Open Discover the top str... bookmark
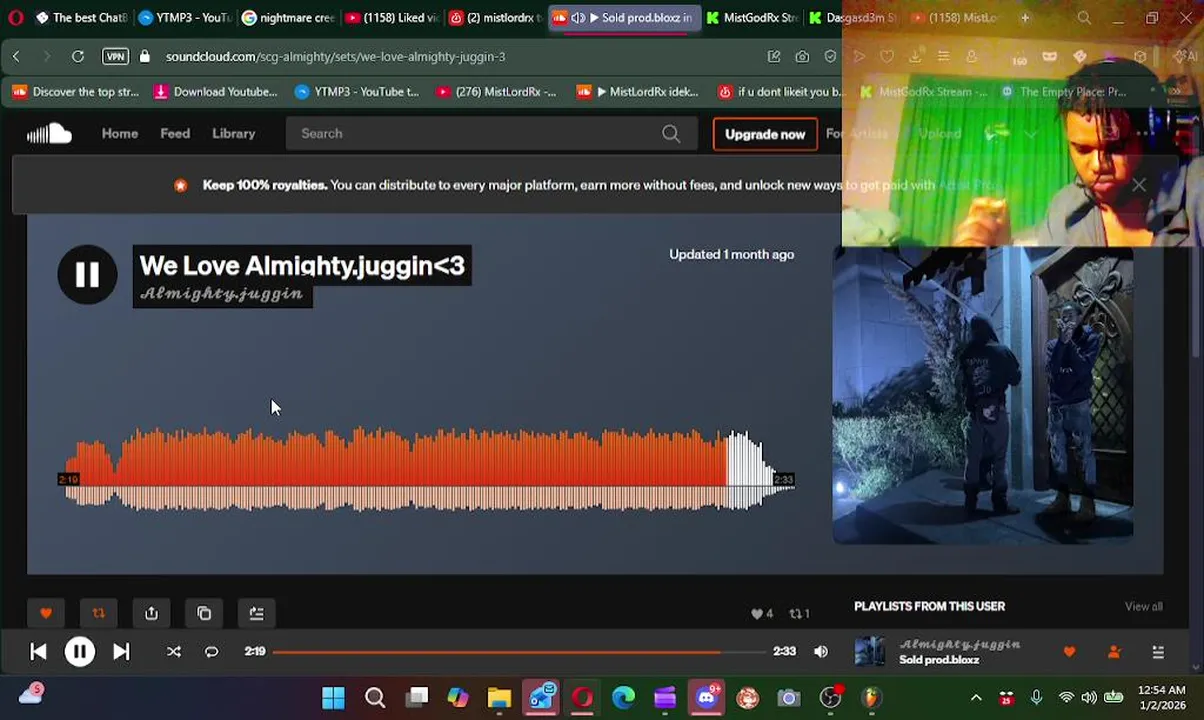Screen dimensions: 1204x720 [x=76, y=92]
